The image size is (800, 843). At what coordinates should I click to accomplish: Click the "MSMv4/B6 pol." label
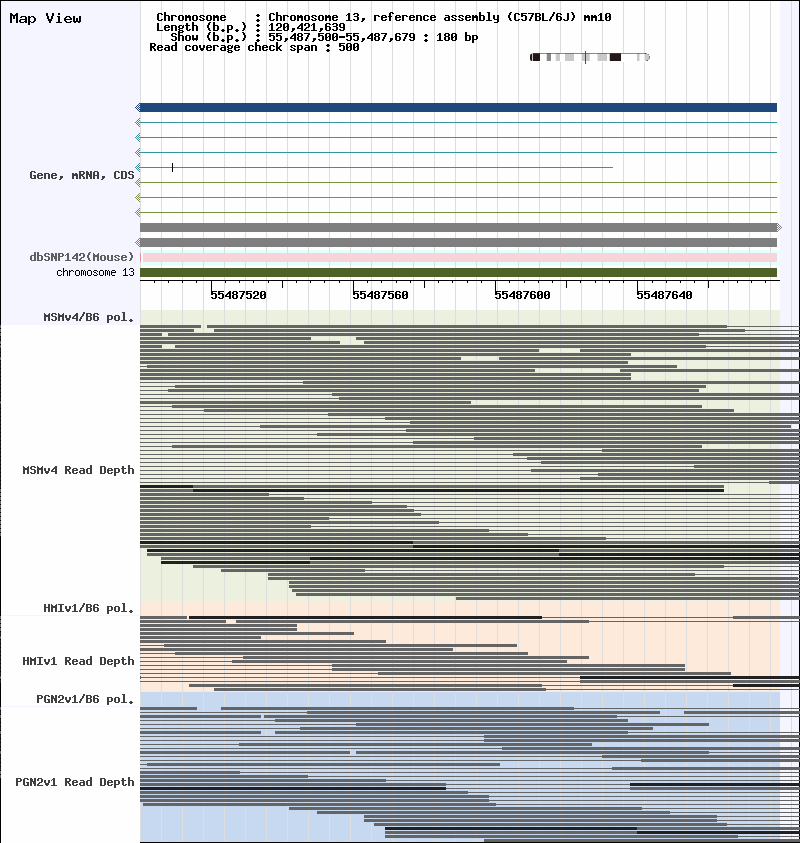pyautogui.click(x=89, y=317)
